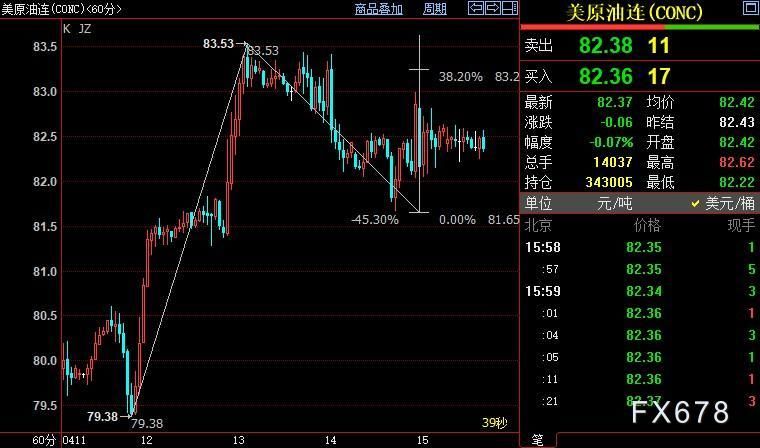Click the 80.0 price axis label
Screen dimensions: 760x448
coord(45,361)
